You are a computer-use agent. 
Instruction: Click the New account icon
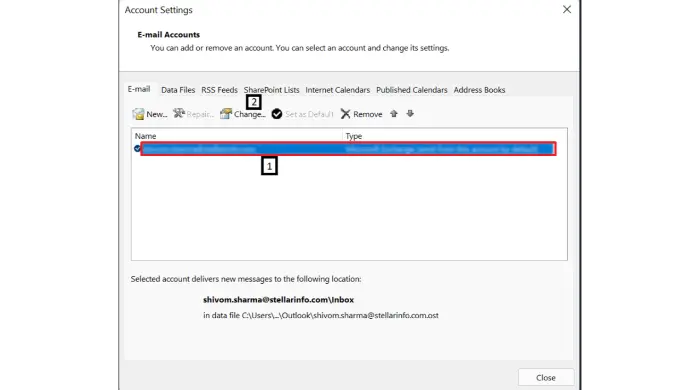138,114
